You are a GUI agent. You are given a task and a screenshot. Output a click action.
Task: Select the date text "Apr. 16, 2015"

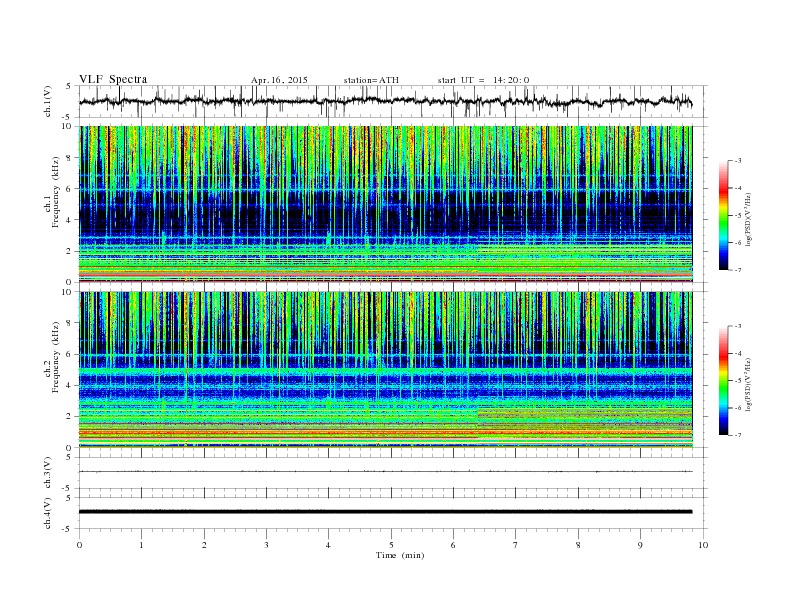coord(279,80)
